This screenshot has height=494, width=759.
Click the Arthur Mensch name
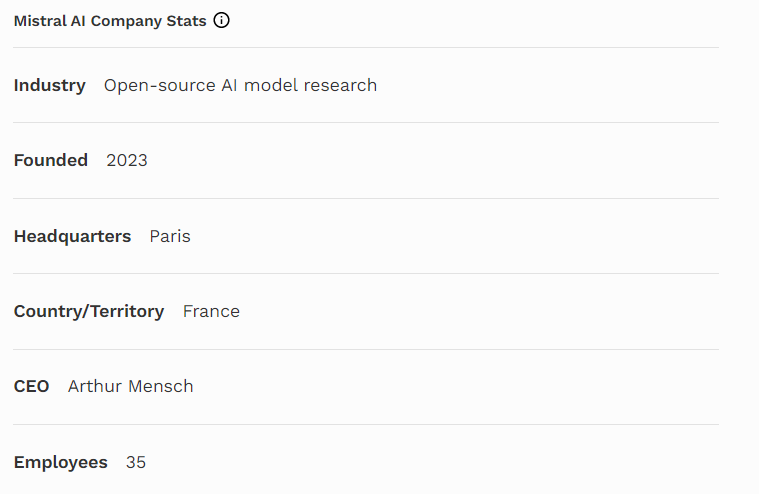coord(131,386)
